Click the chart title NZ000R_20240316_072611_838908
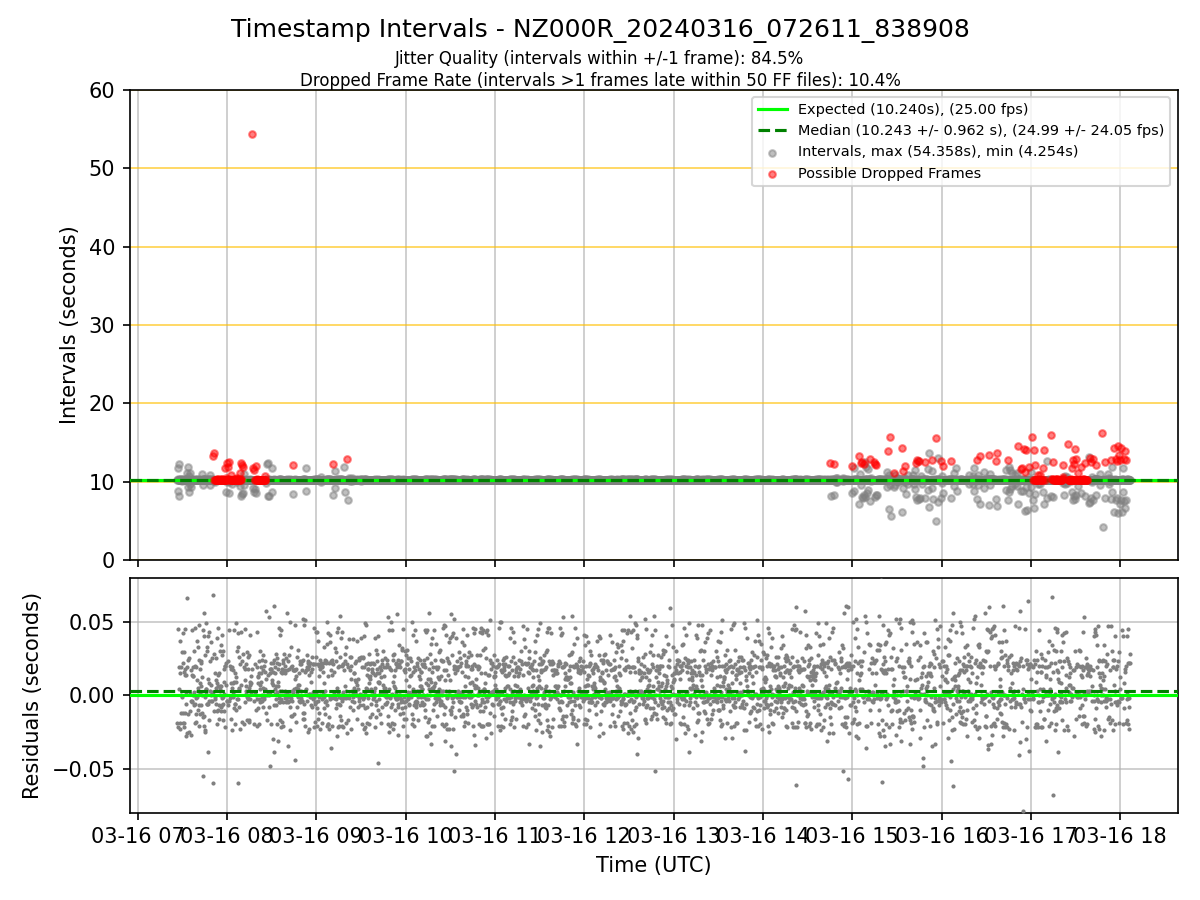 point(600,29)
